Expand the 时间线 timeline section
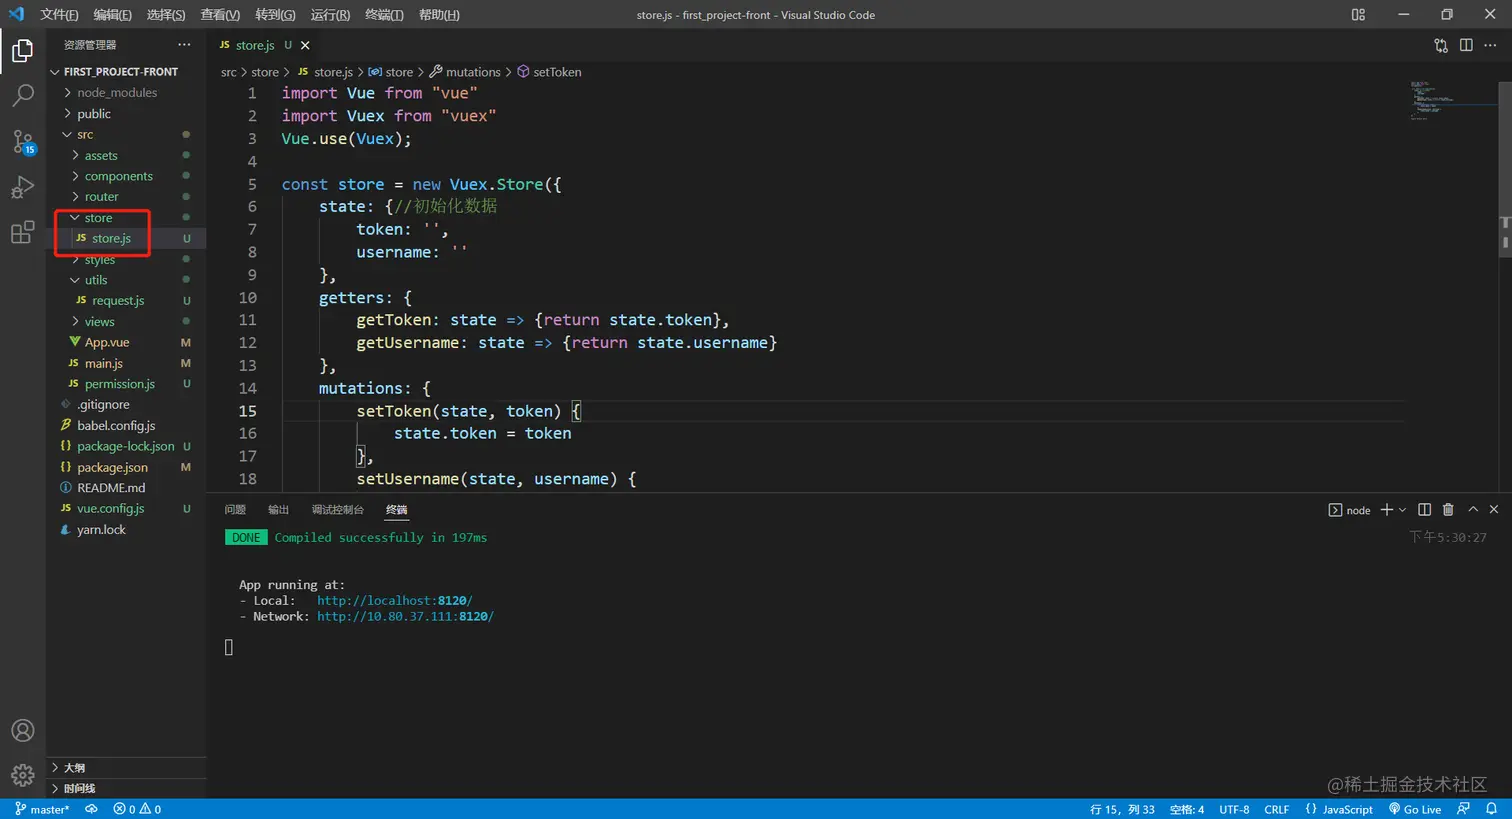This screenshot has width=1512, height=819. click(127, 789)
